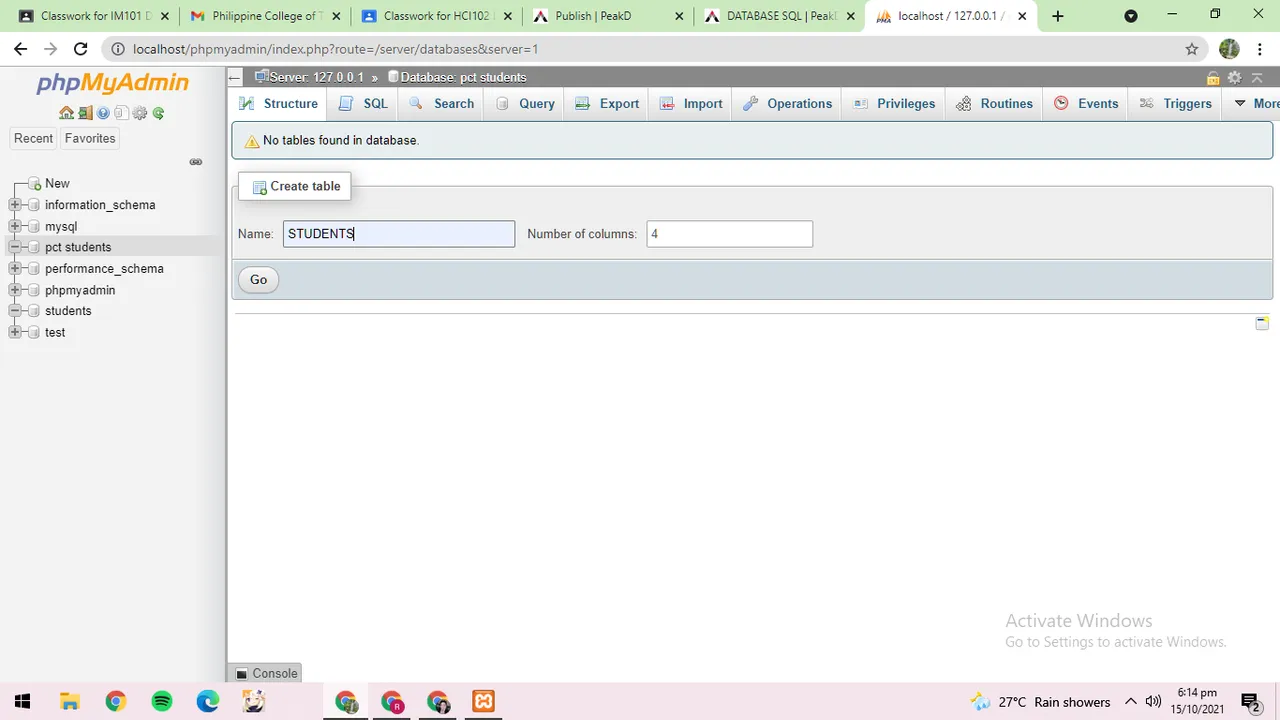Click the bookmark note icon below panel
1280x720 pixels.
tap(1262, 323)
